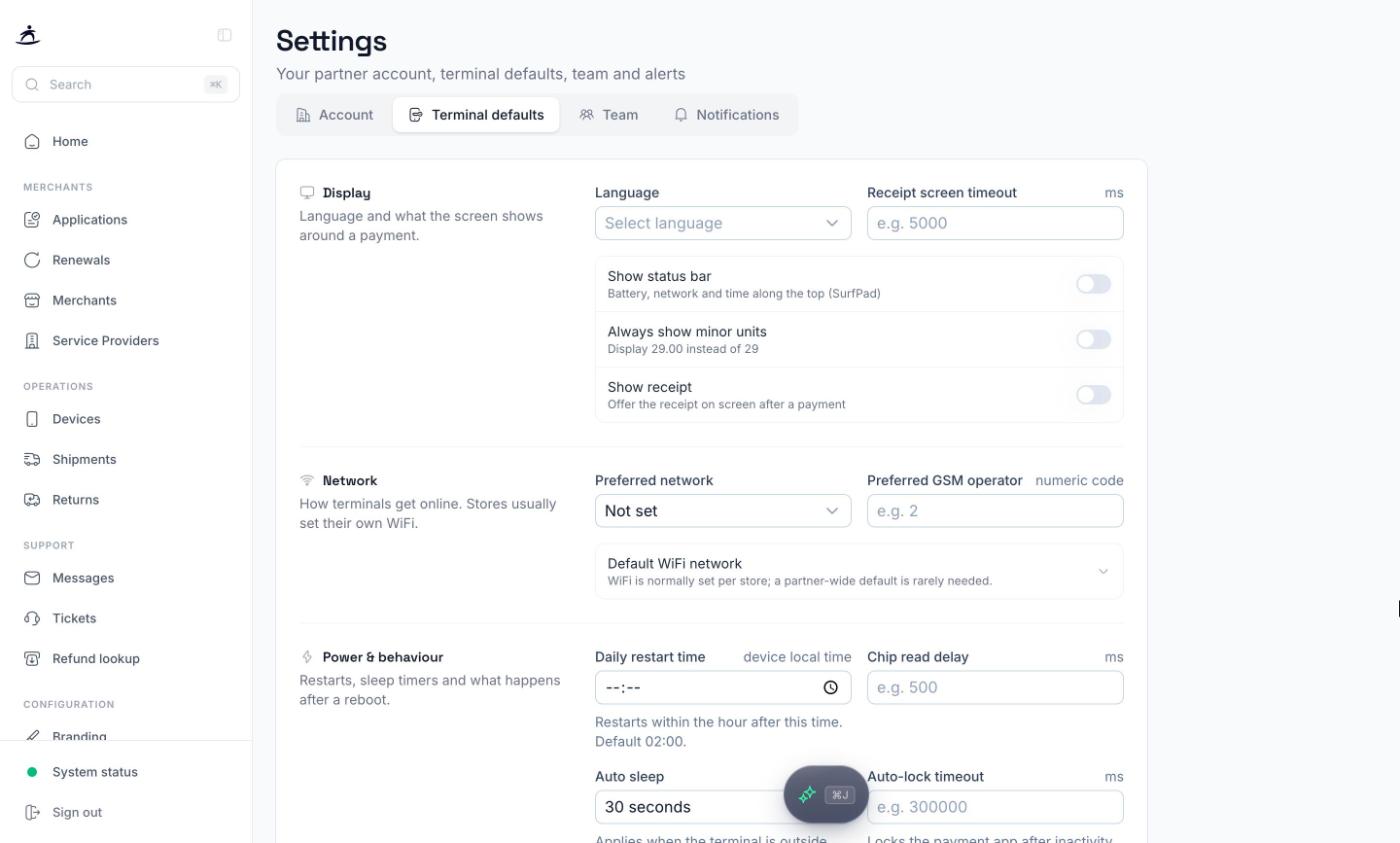Toggle the Show receipt switch

pyautogui.click(x=1093, y=395)
